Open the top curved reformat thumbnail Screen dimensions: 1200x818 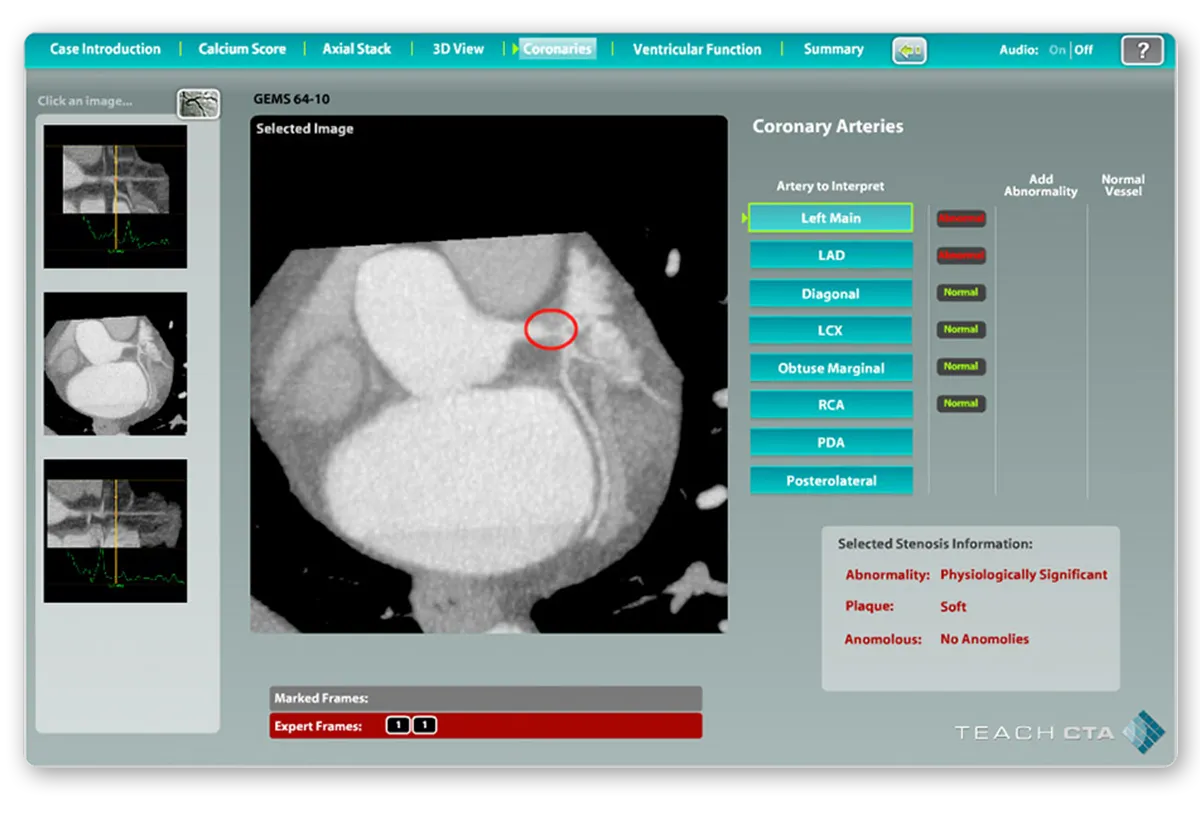pyautogui.click(x=115, y=197)
